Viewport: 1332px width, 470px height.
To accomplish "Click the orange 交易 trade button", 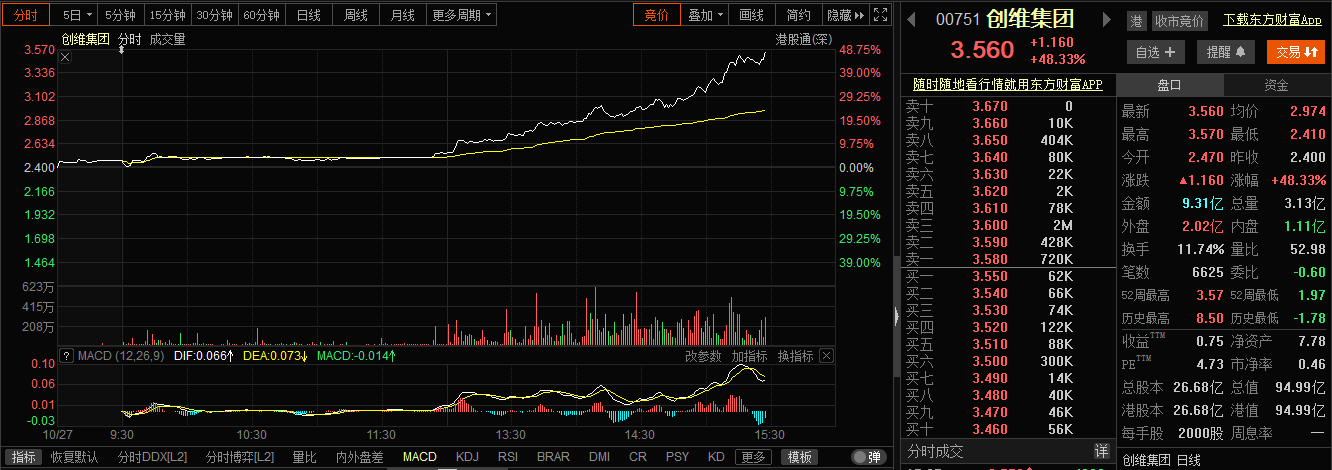I will coord(1295,52).
